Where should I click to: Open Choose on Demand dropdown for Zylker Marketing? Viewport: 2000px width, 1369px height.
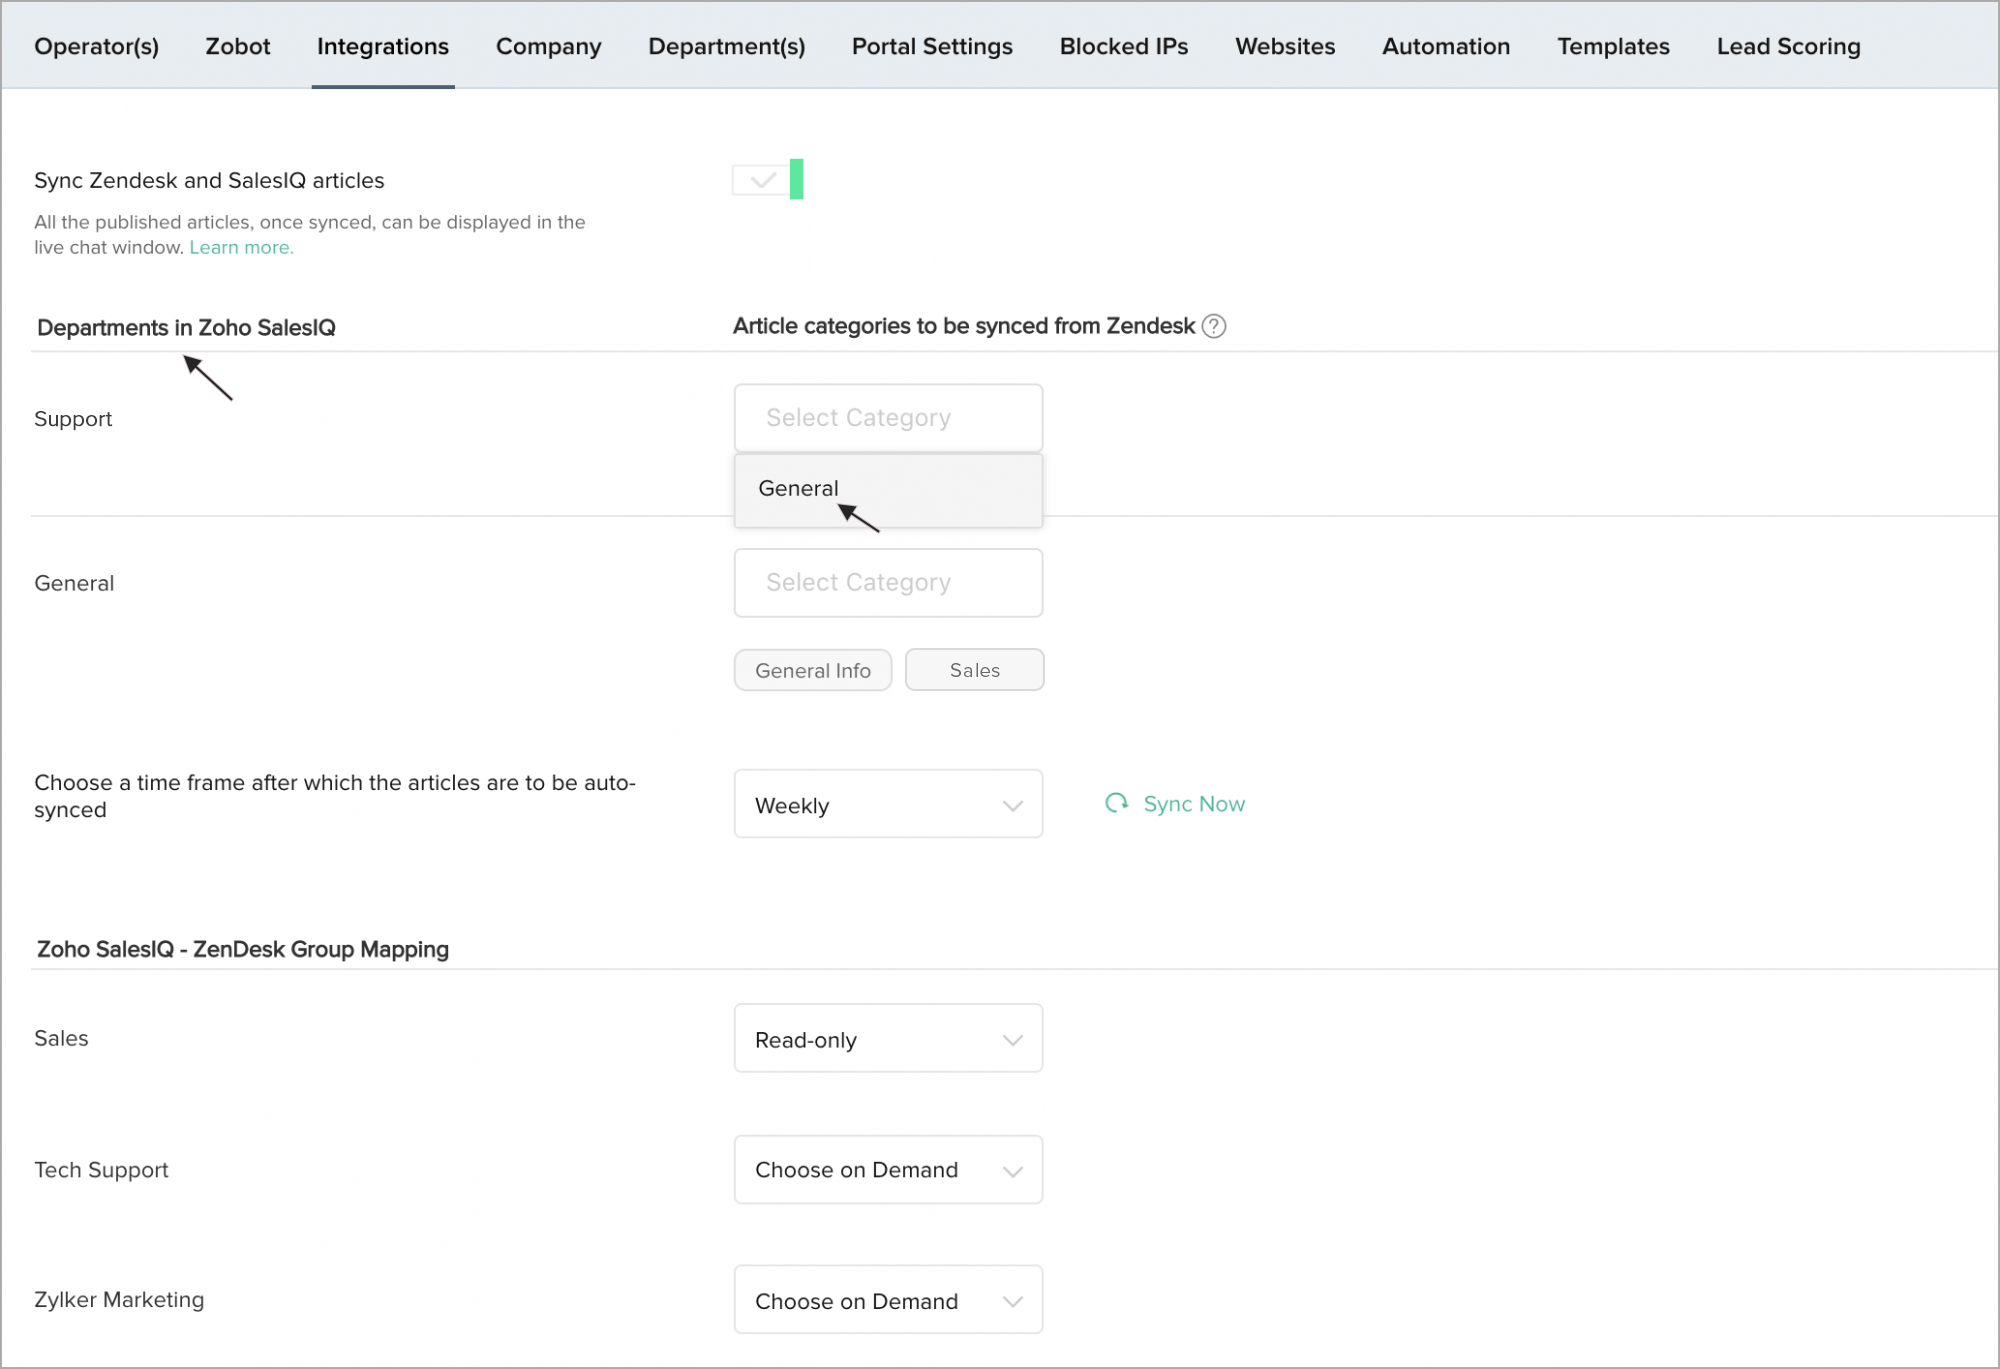(888, 1300)
